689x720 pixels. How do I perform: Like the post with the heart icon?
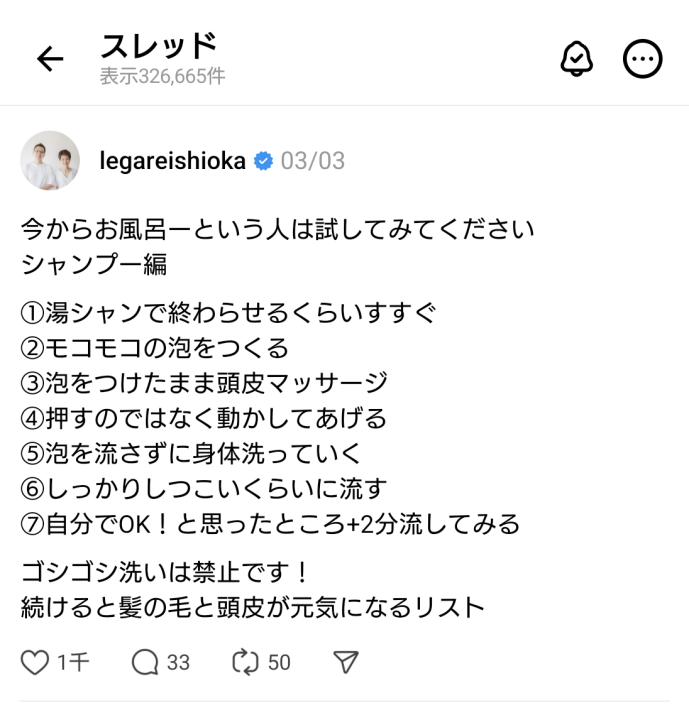pyautogui.click(x=34, y=663)
